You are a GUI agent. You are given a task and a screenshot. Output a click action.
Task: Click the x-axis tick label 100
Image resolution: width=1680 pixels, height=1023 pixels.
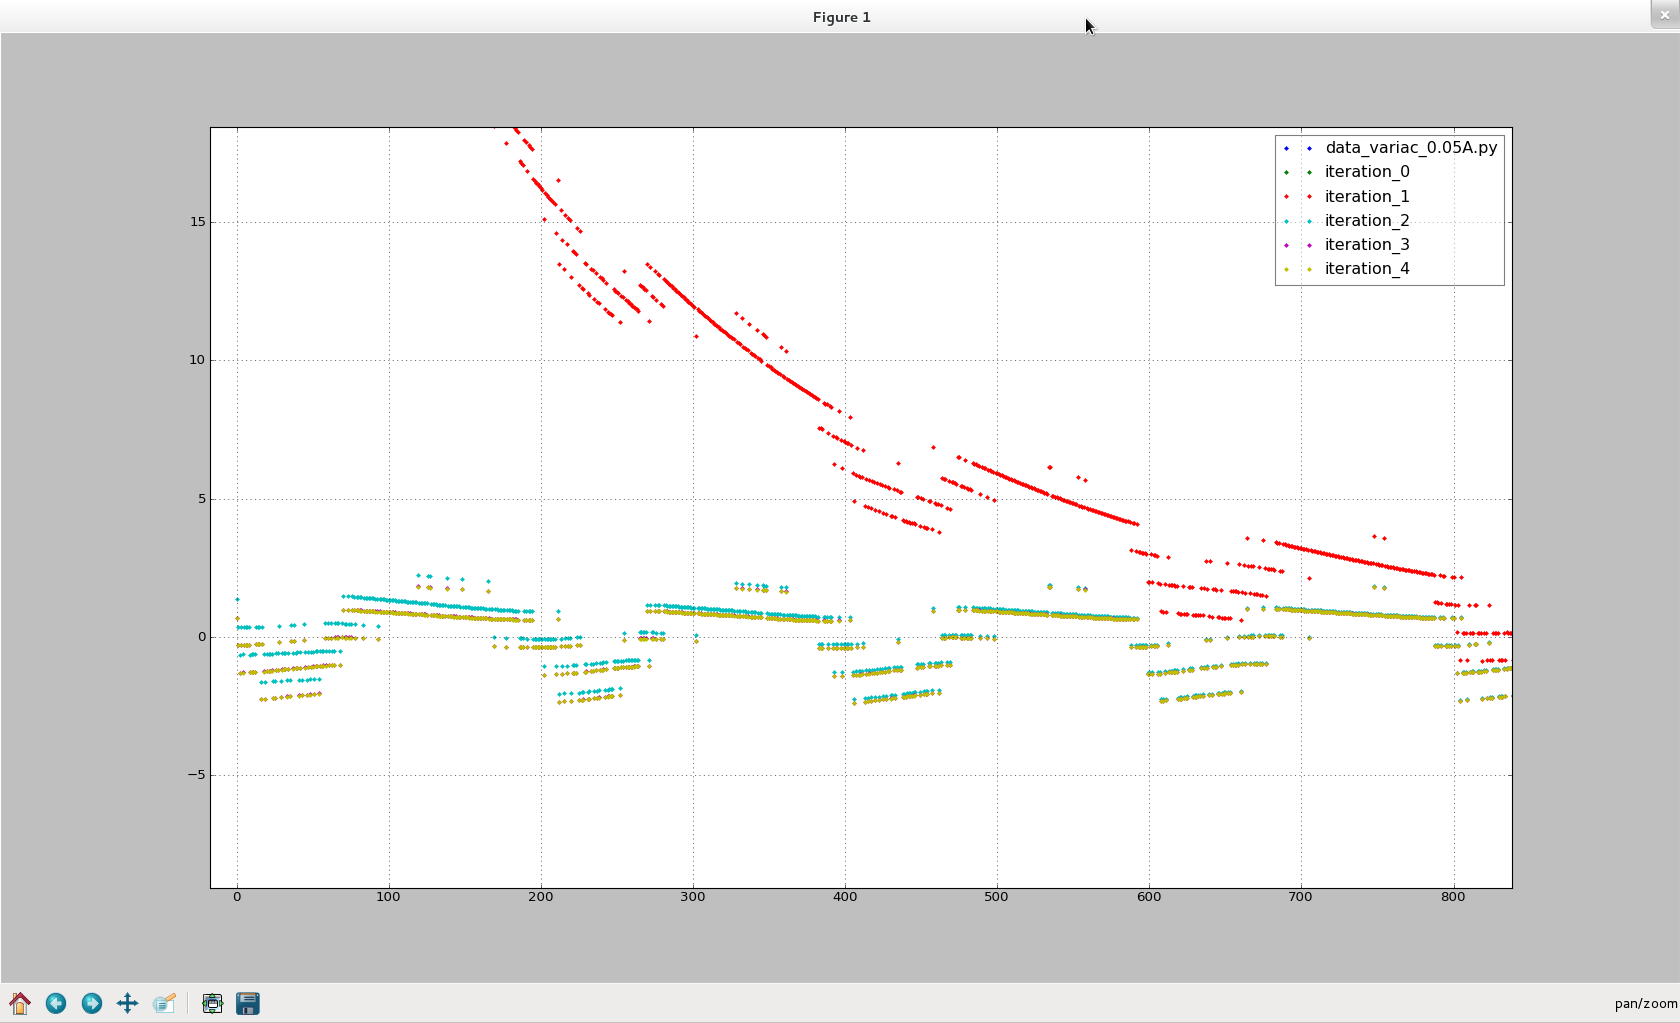coord(388,897)
